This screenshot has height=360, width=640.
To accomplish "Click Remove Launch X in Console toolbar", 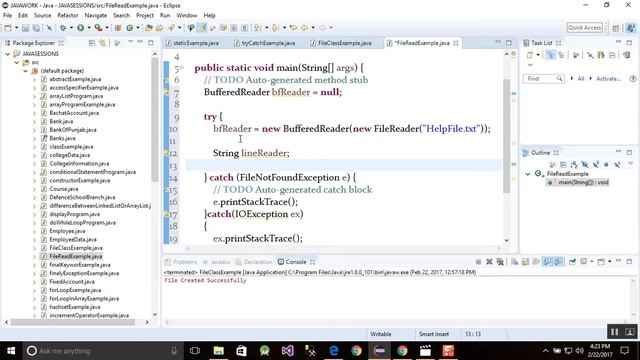I will 489,262.
